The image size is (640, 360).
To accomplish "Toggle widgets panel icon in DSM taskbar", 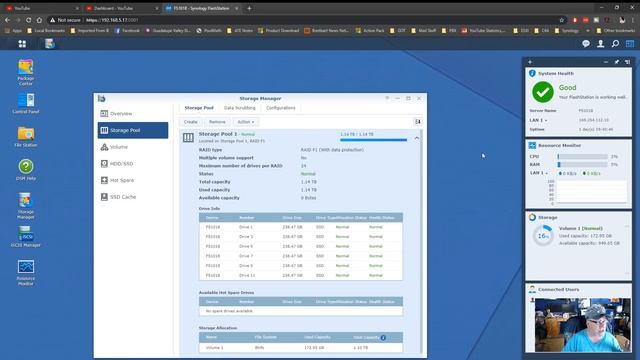I will (x=630, y=44).
